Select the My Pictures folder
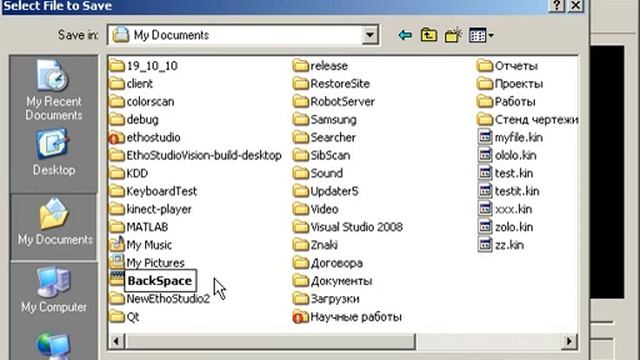 147,263
